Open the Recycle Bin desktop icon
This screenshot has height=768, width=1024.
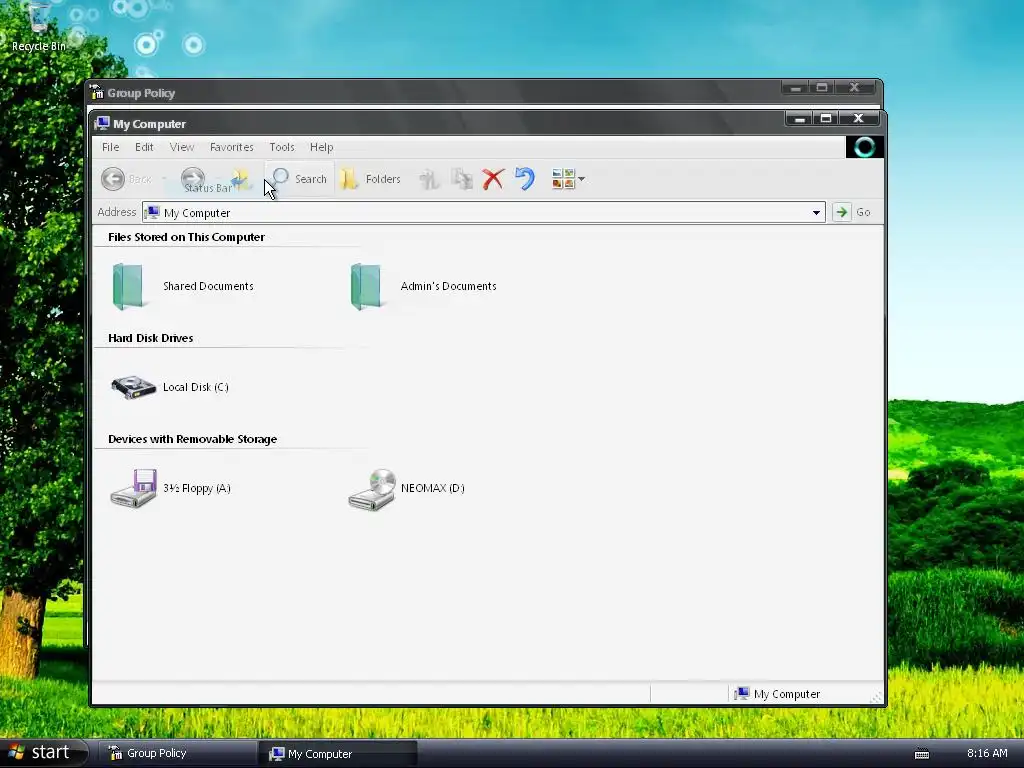coord(39,26)
